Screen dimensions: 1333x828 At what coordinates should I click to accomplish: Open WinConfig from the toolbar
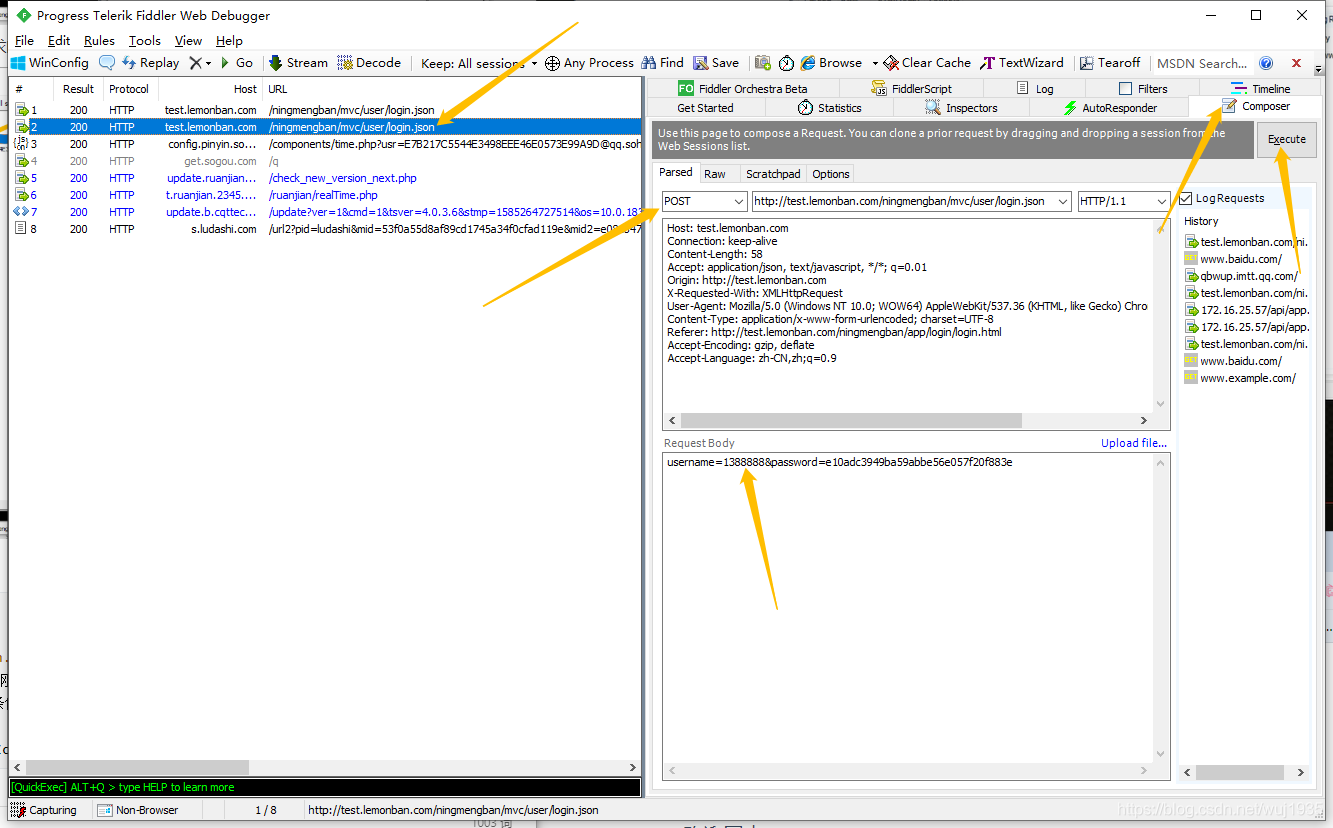(x=49, y=62)
